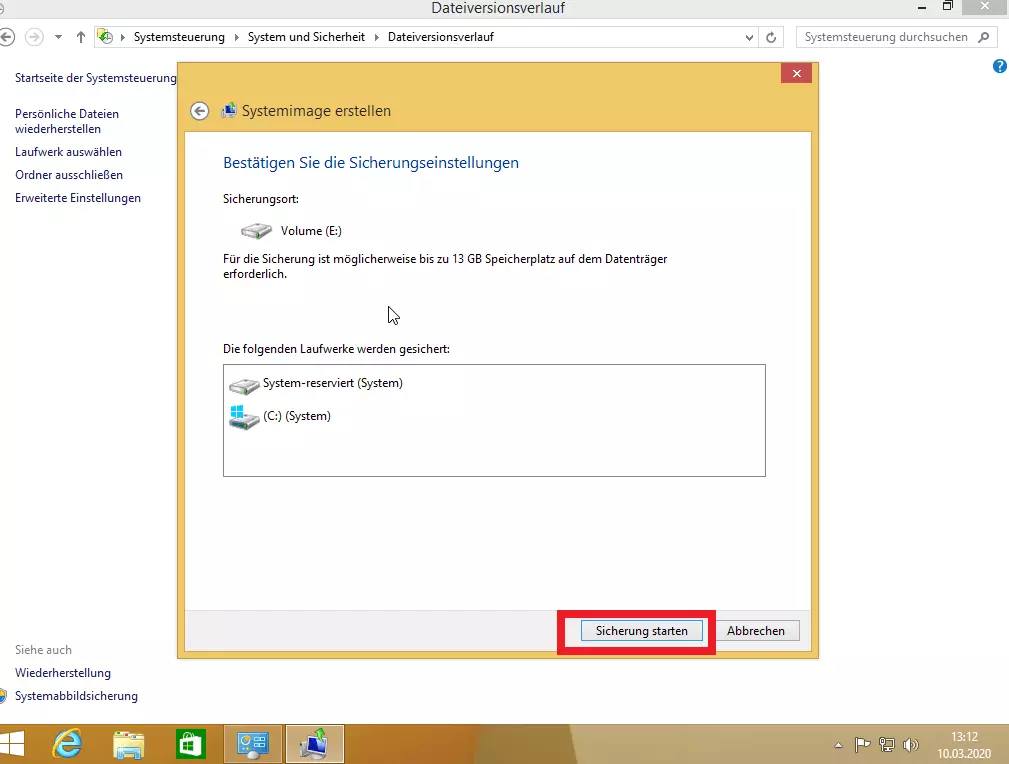Open the Systemabbildsicherung link

[x=76, y=696]
